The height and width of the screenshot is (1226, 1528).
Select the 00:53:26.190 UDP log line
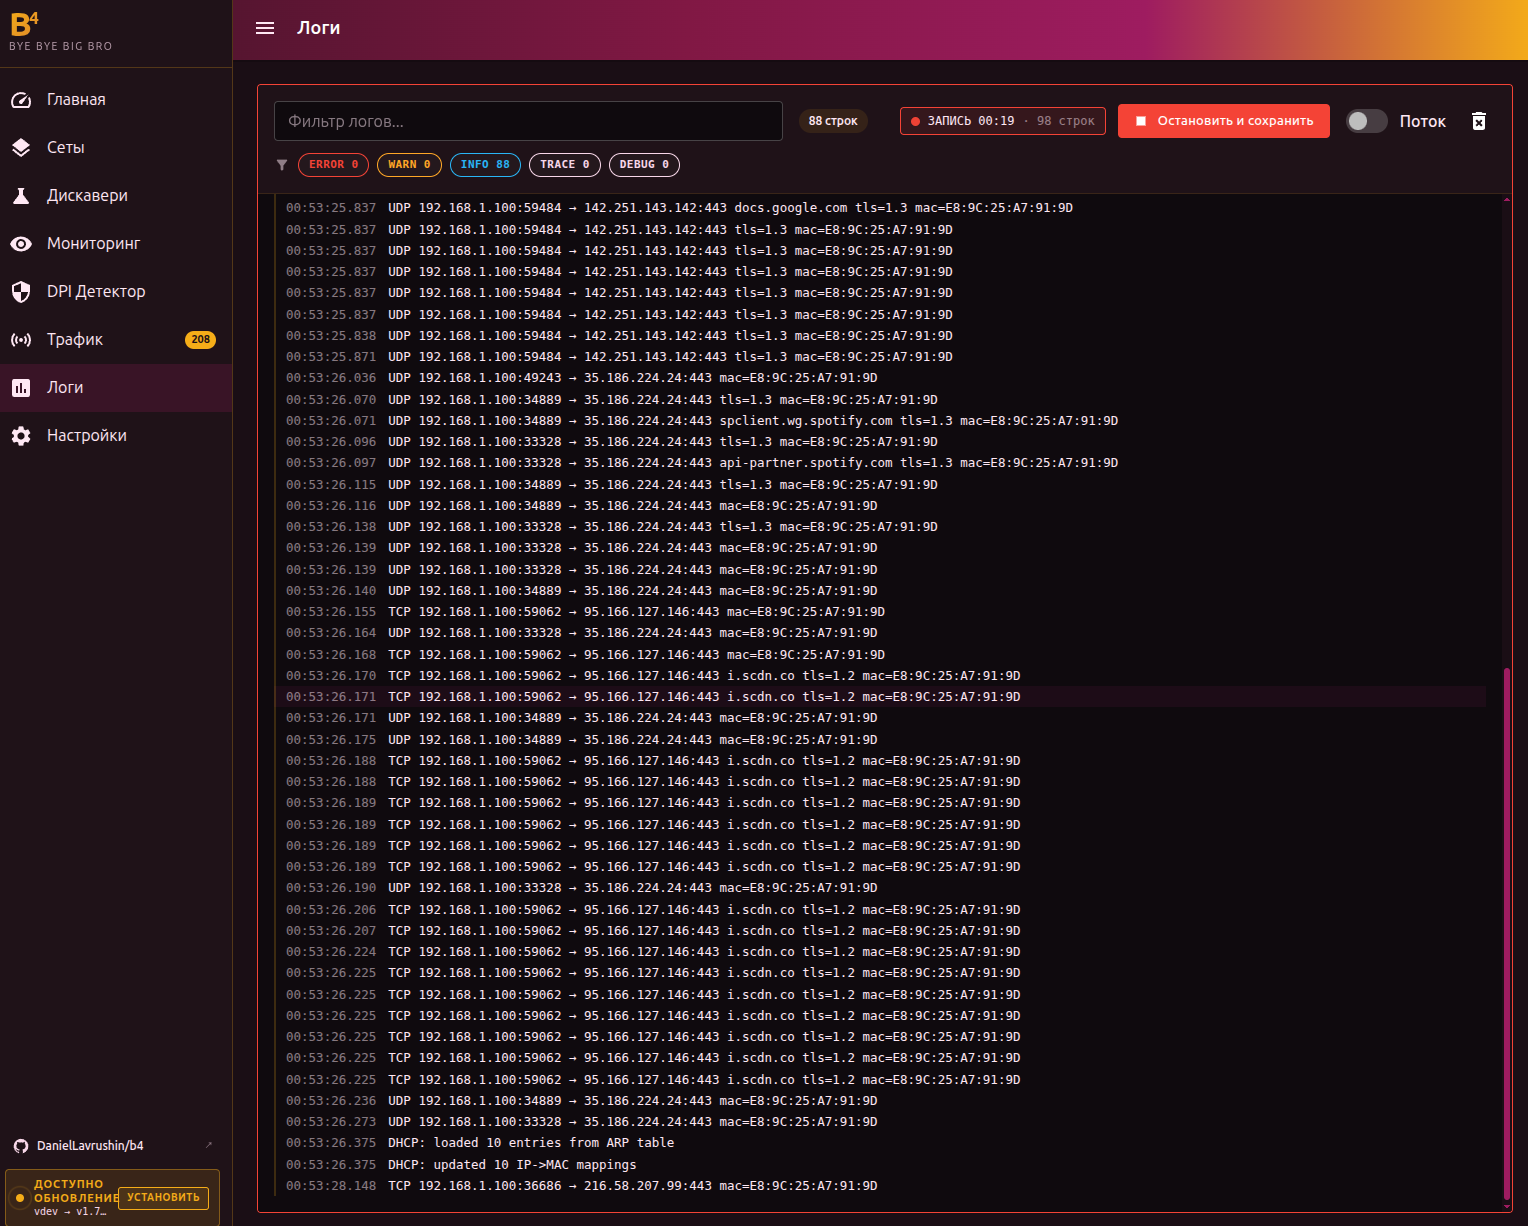tap(880, 888)
